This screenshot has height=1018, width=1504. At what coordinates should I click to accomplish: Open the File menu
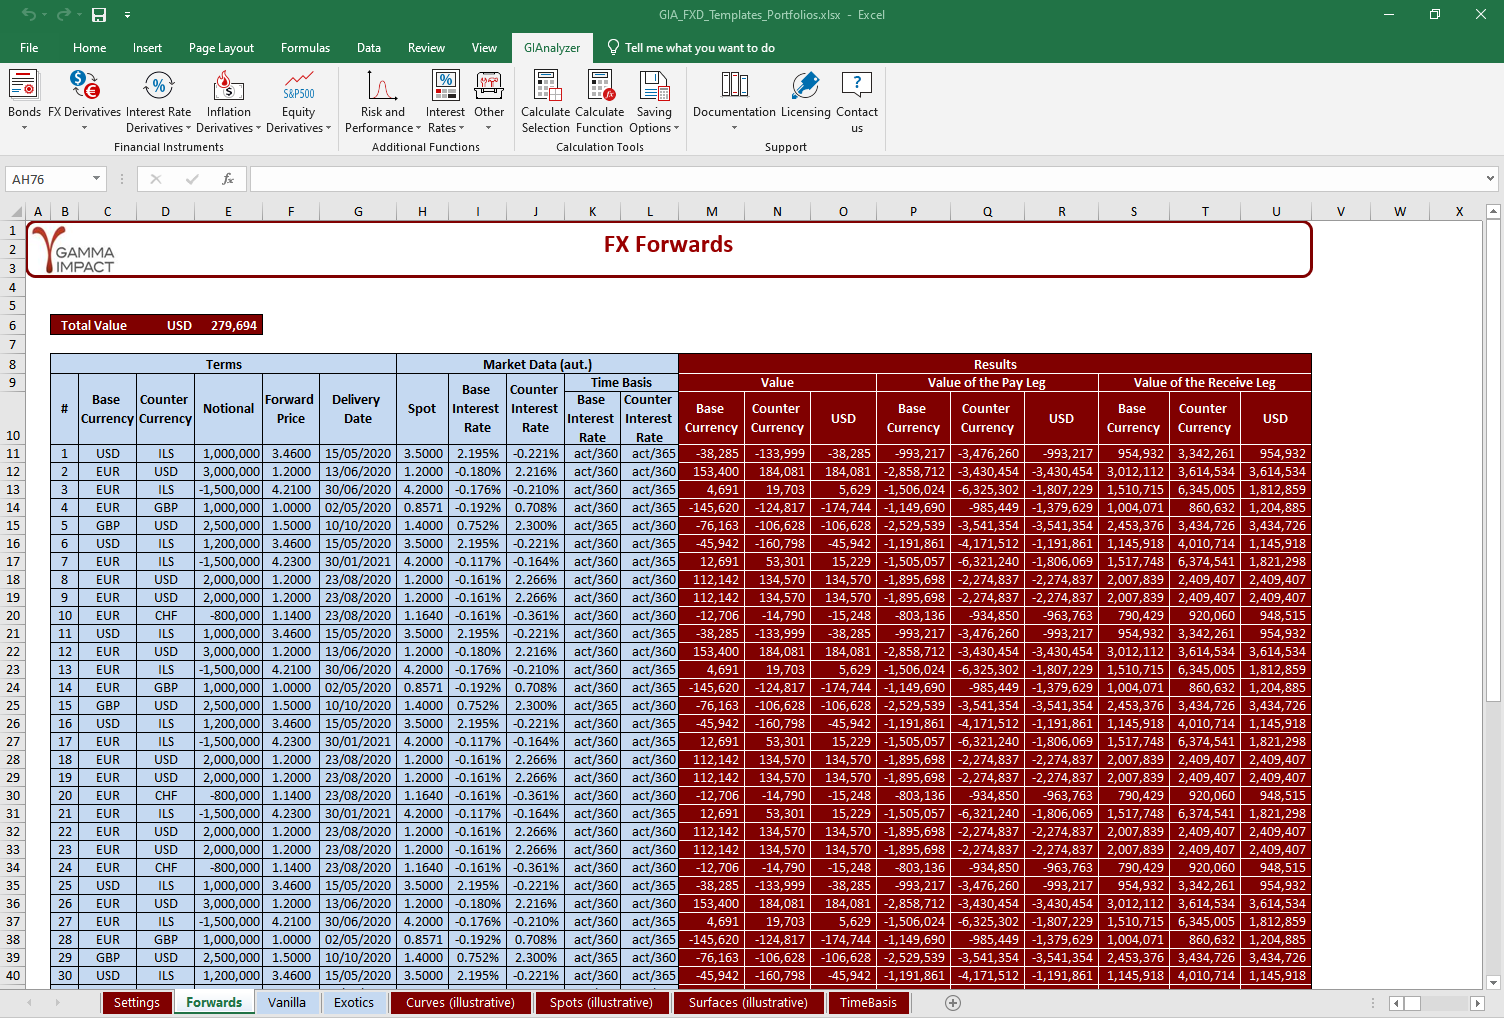point(29,48)
